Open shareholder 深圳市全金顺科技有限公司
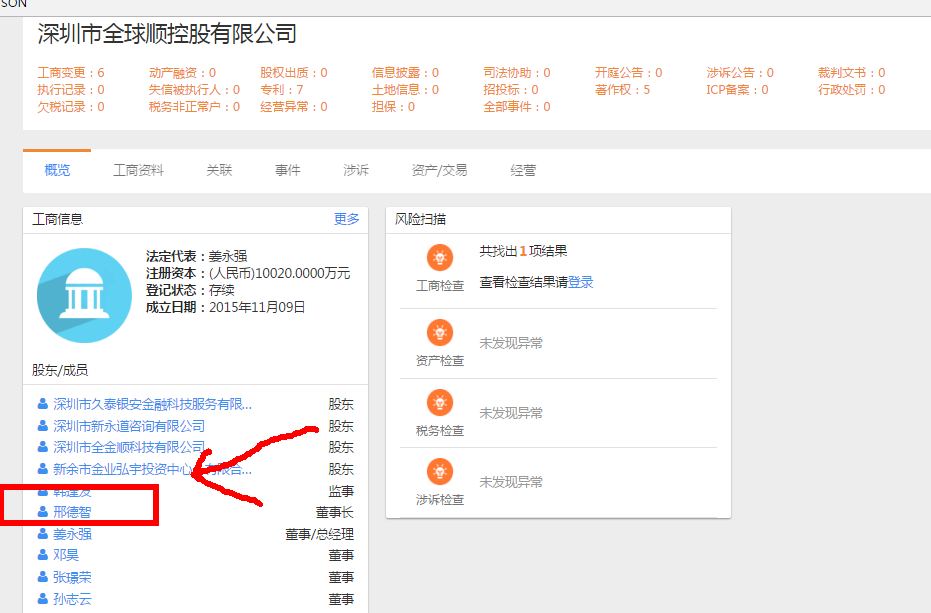 click(129, 447)
